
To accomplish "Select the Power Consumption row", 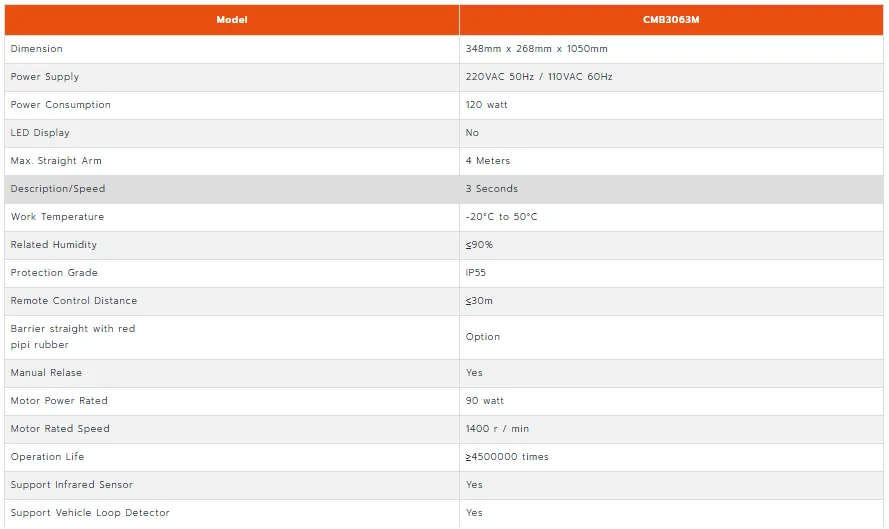I will coord(444,105).
